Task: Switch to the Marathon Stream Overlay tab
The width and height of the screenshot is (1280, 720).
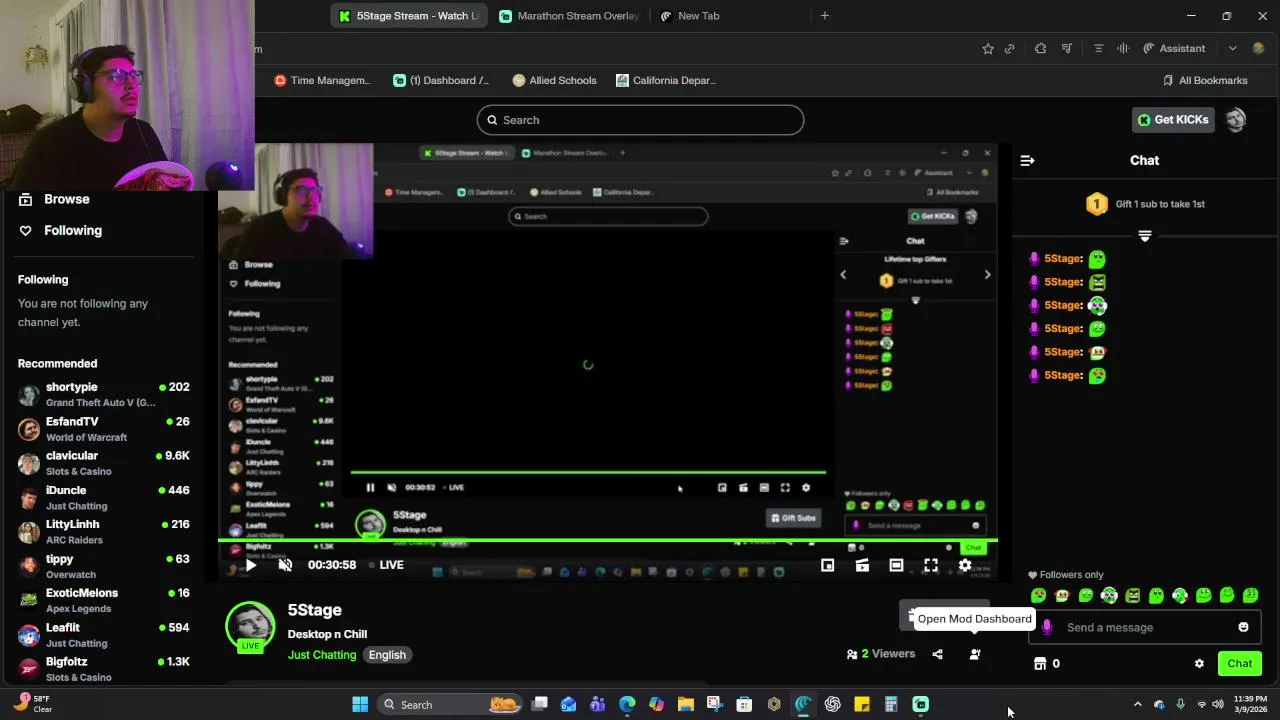Action: pyautogui.click(x=568, y=16)
